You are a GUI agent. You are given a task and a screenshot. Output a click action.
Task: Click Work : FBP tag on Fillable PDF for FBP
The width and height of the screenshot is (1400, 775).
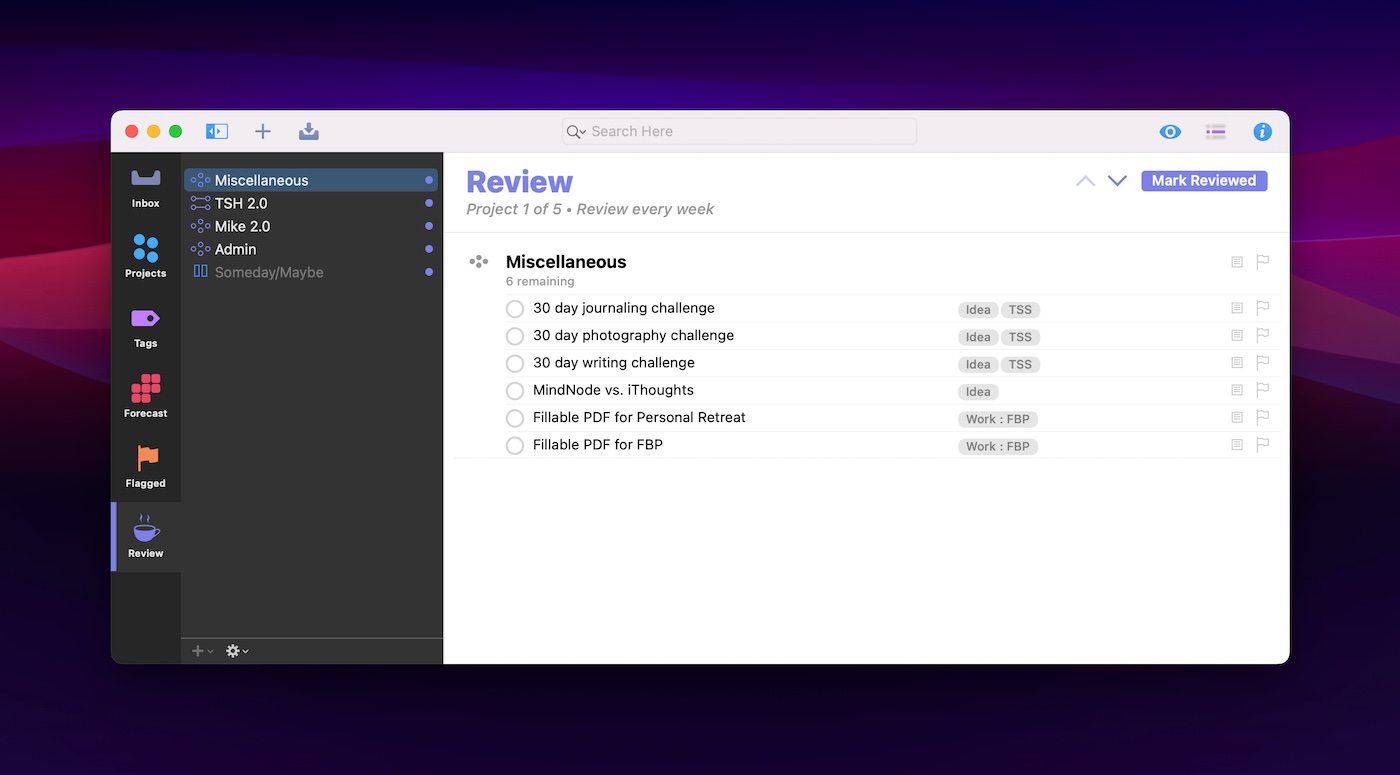click(x=998, y=447)
